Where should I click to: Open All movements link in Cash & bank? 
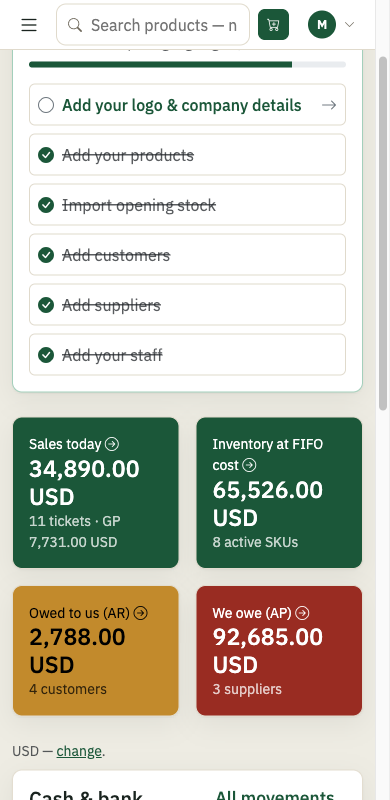[x=274, y=795]
